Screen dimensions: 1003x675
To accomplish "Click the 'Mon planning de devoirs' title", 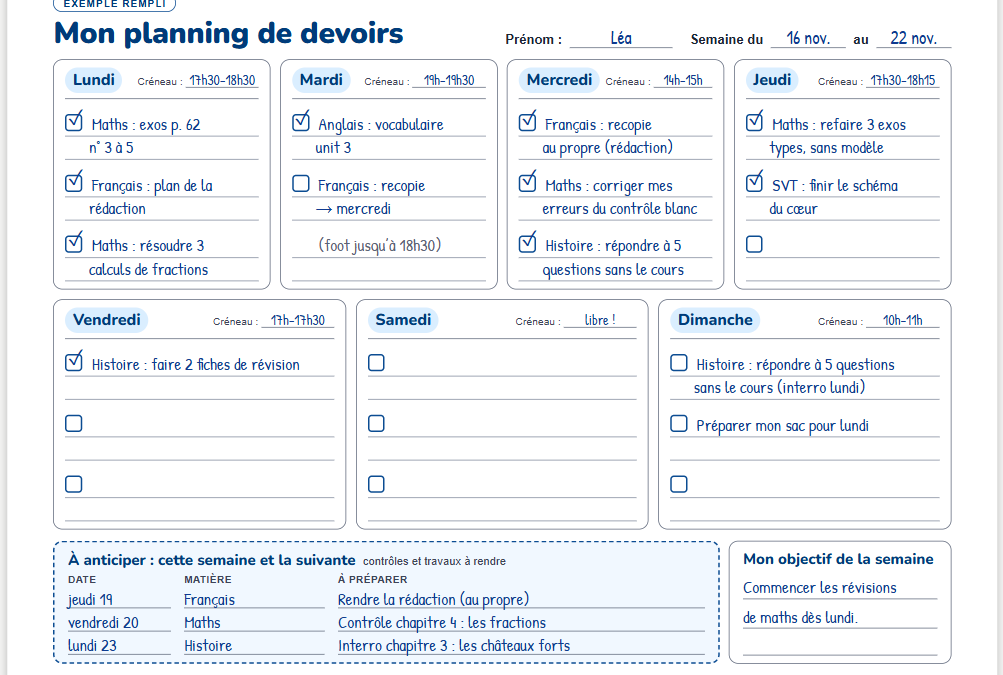I will tap(229, 33).
